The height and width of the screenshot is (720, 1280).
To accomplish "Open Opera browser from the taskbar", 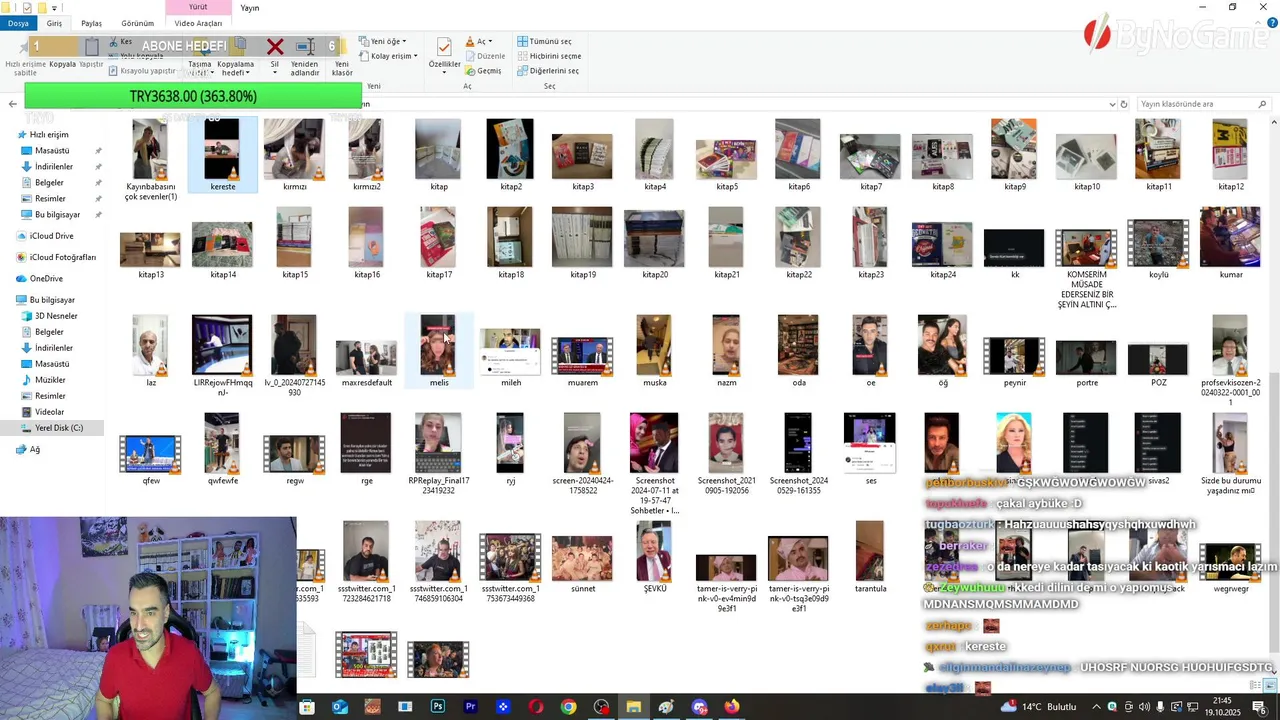I will click(535, 707).
